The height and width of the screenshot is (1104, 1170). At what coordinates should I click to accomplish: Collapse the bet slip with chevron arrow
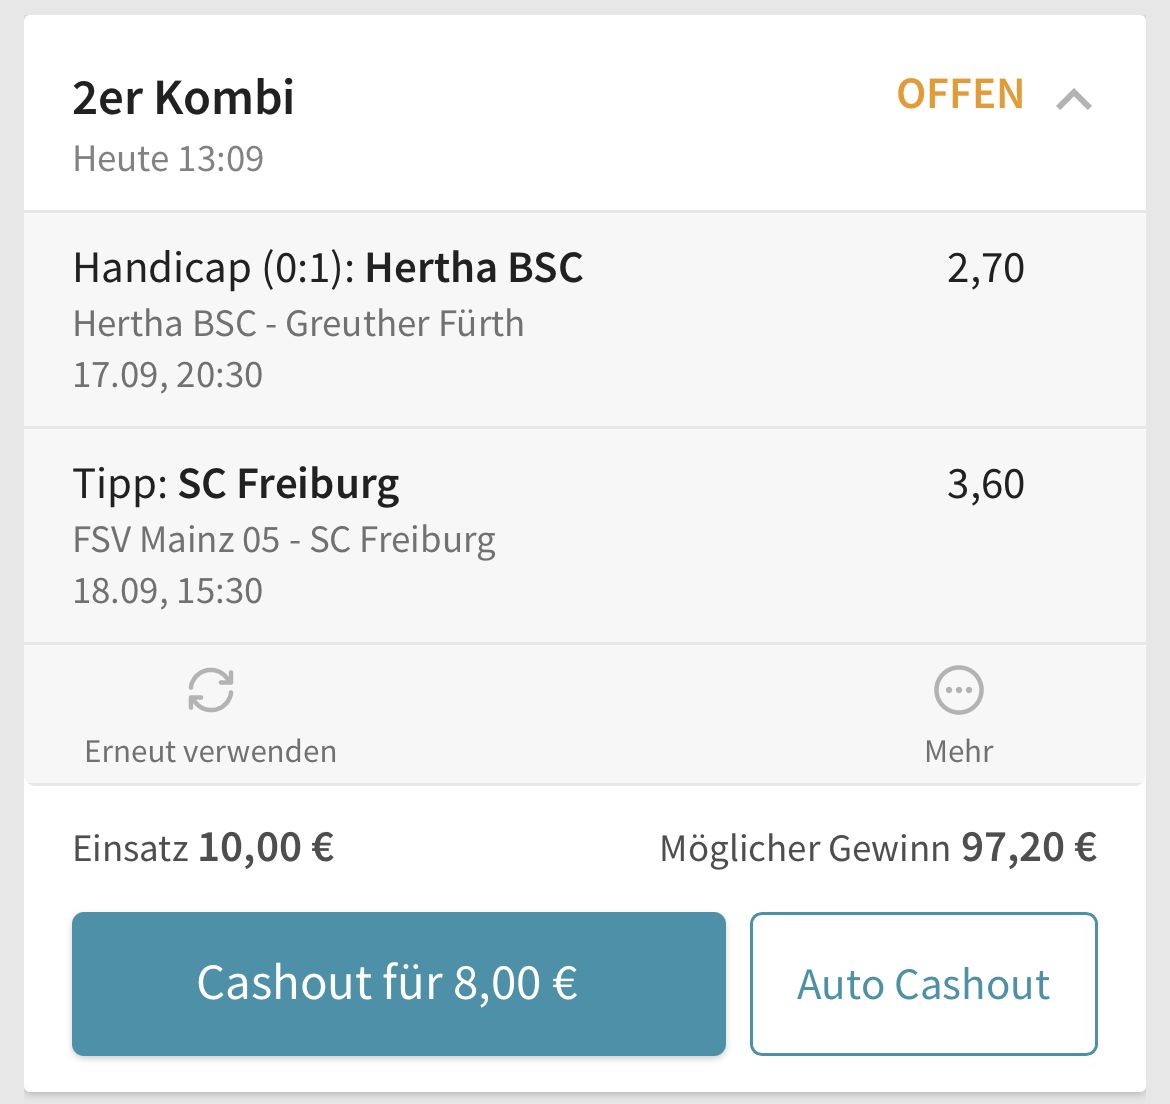[1074, 99]
